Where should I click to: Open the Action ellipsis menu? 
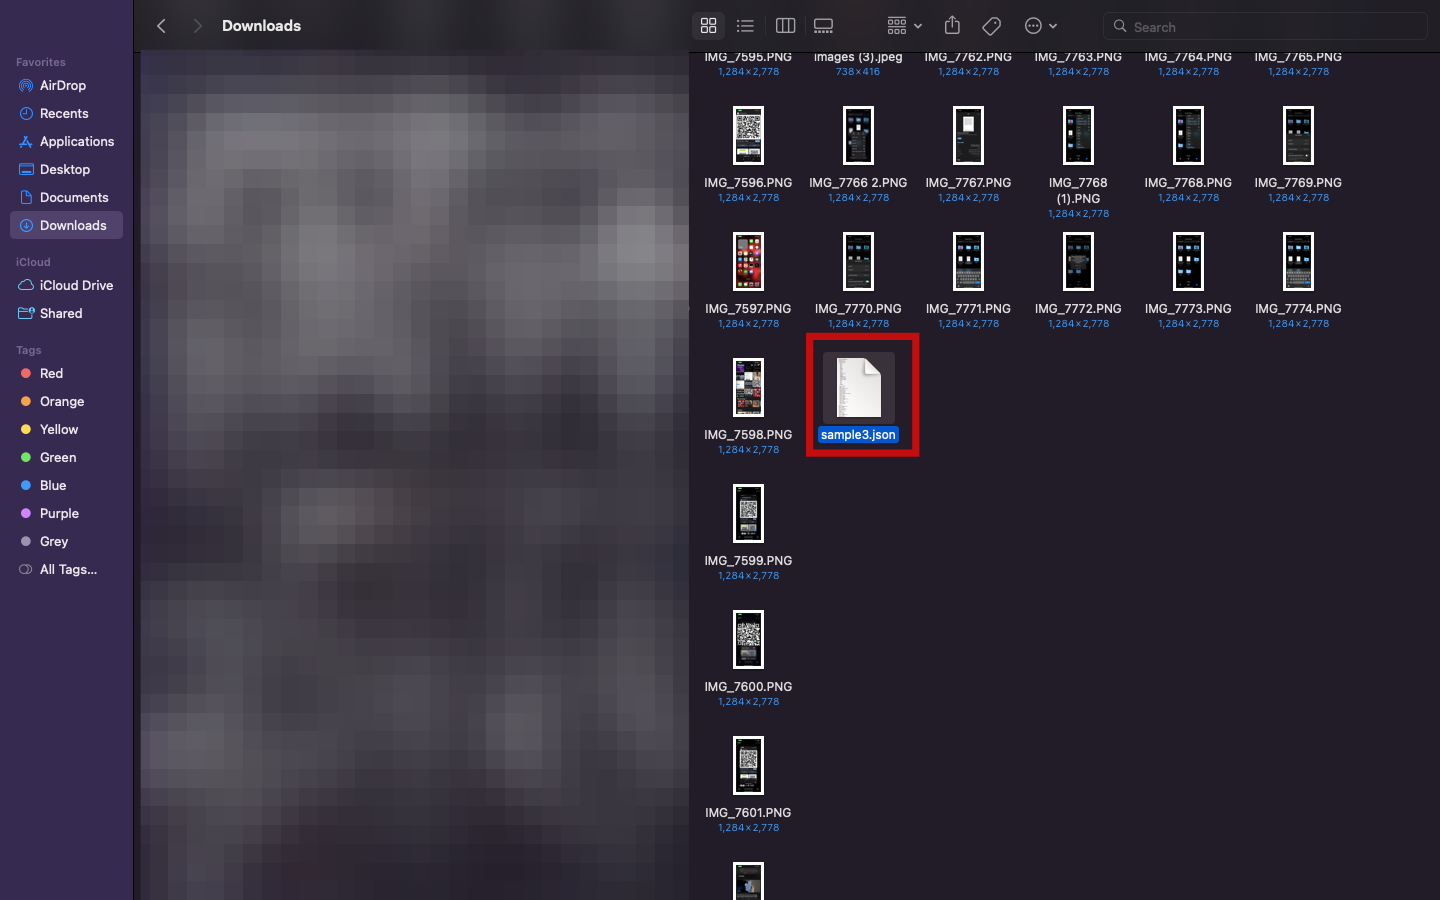[x=1040, y=26]
